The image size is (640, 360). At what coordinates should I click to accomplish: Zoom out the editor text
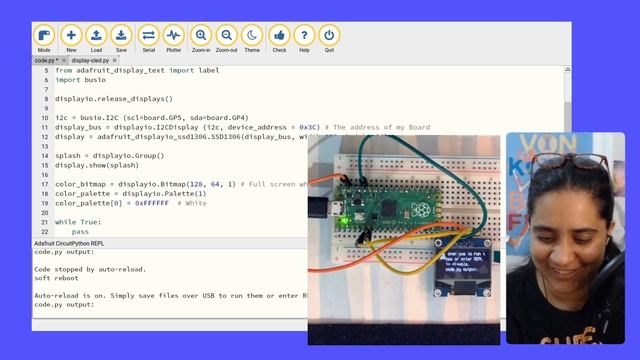(227, 39)
